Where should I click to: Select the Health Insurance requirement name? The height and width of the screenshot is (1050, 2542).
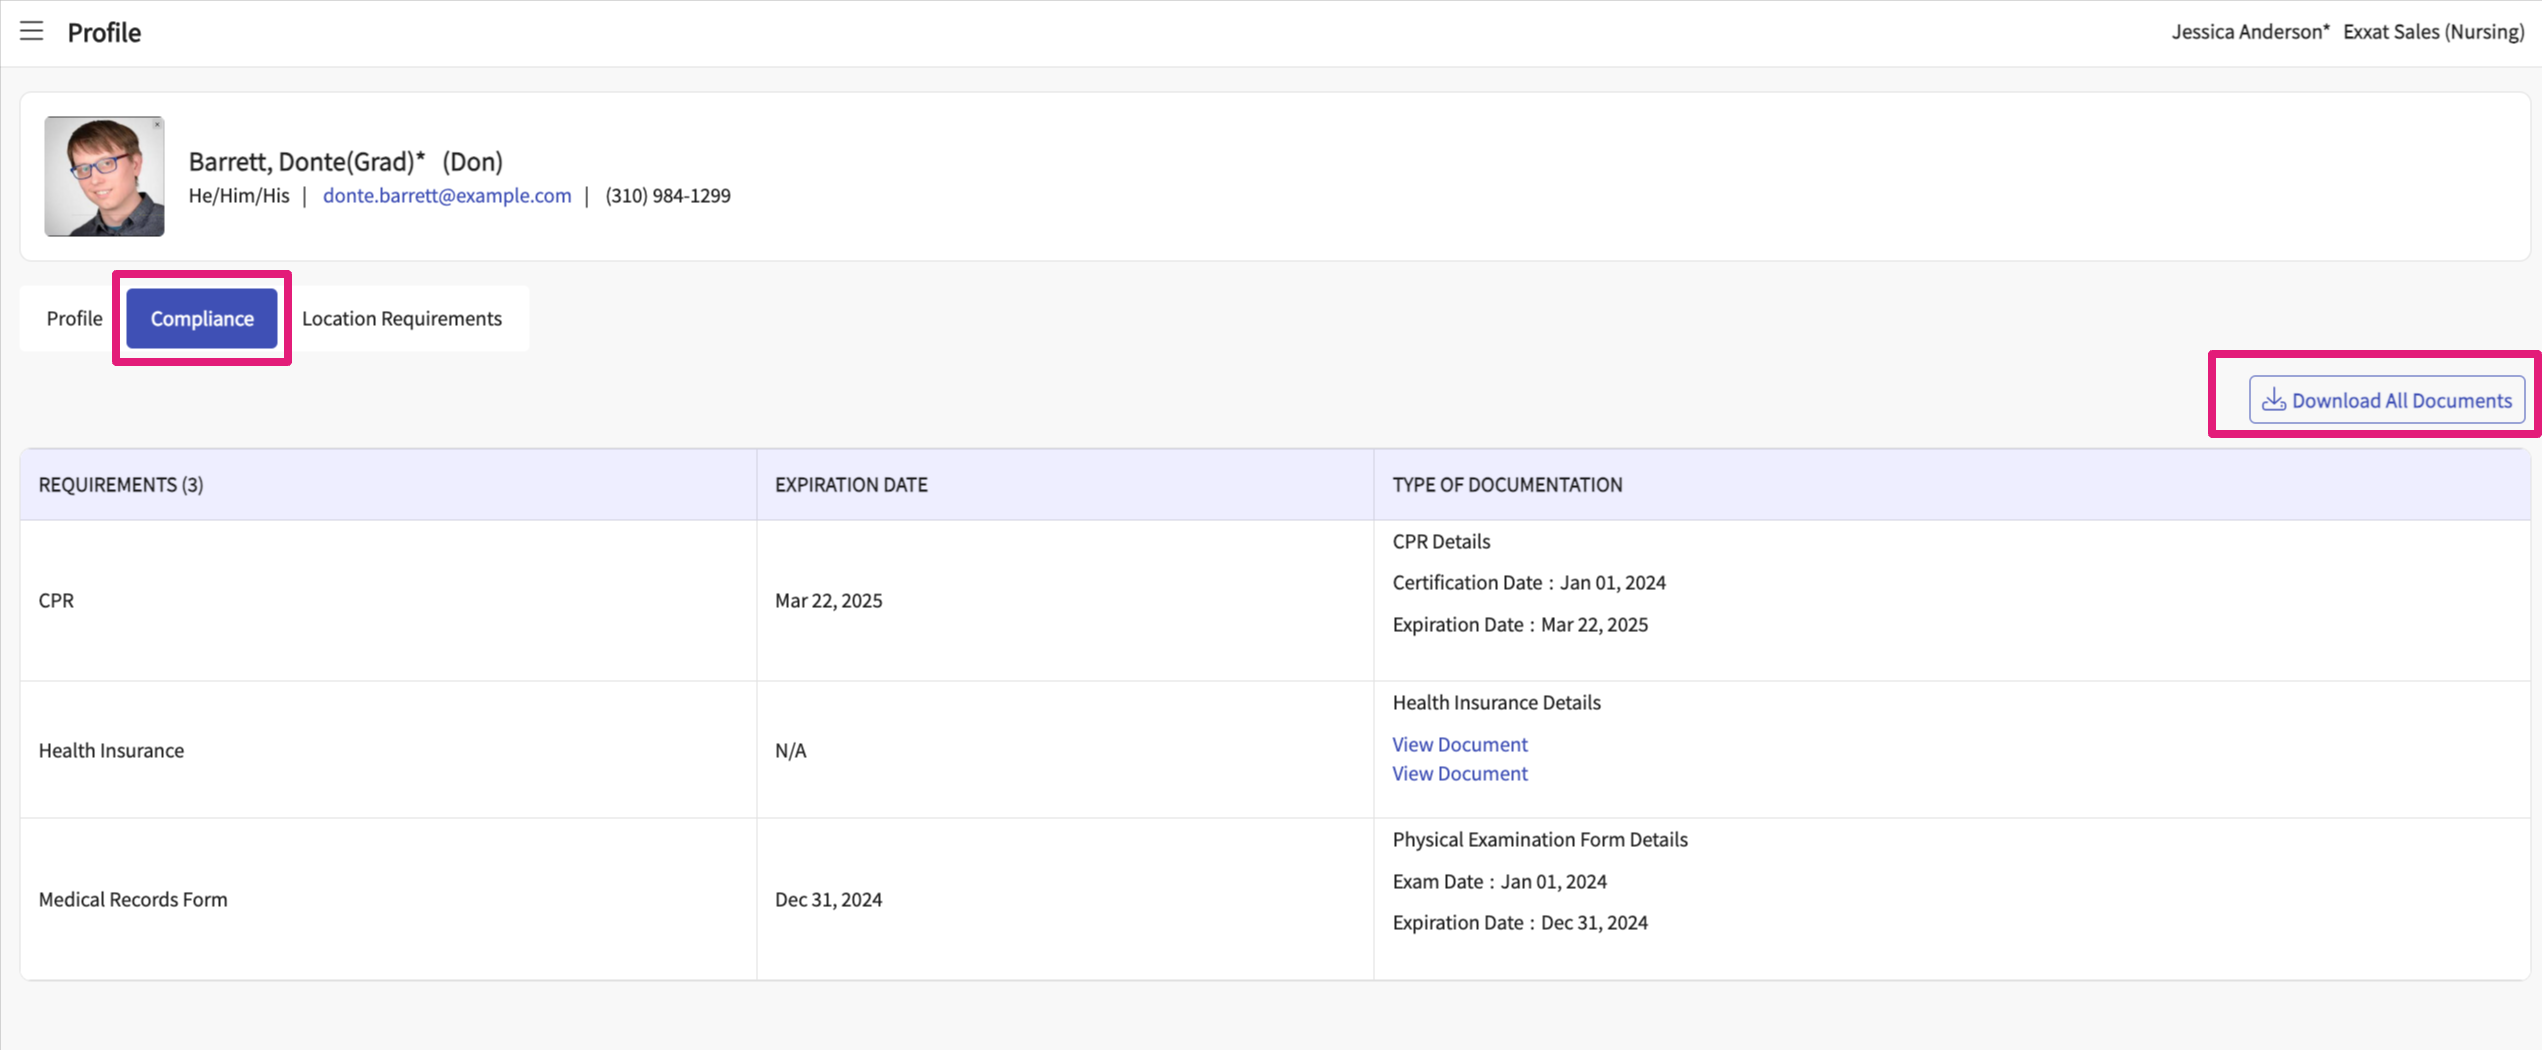(111, 750)
